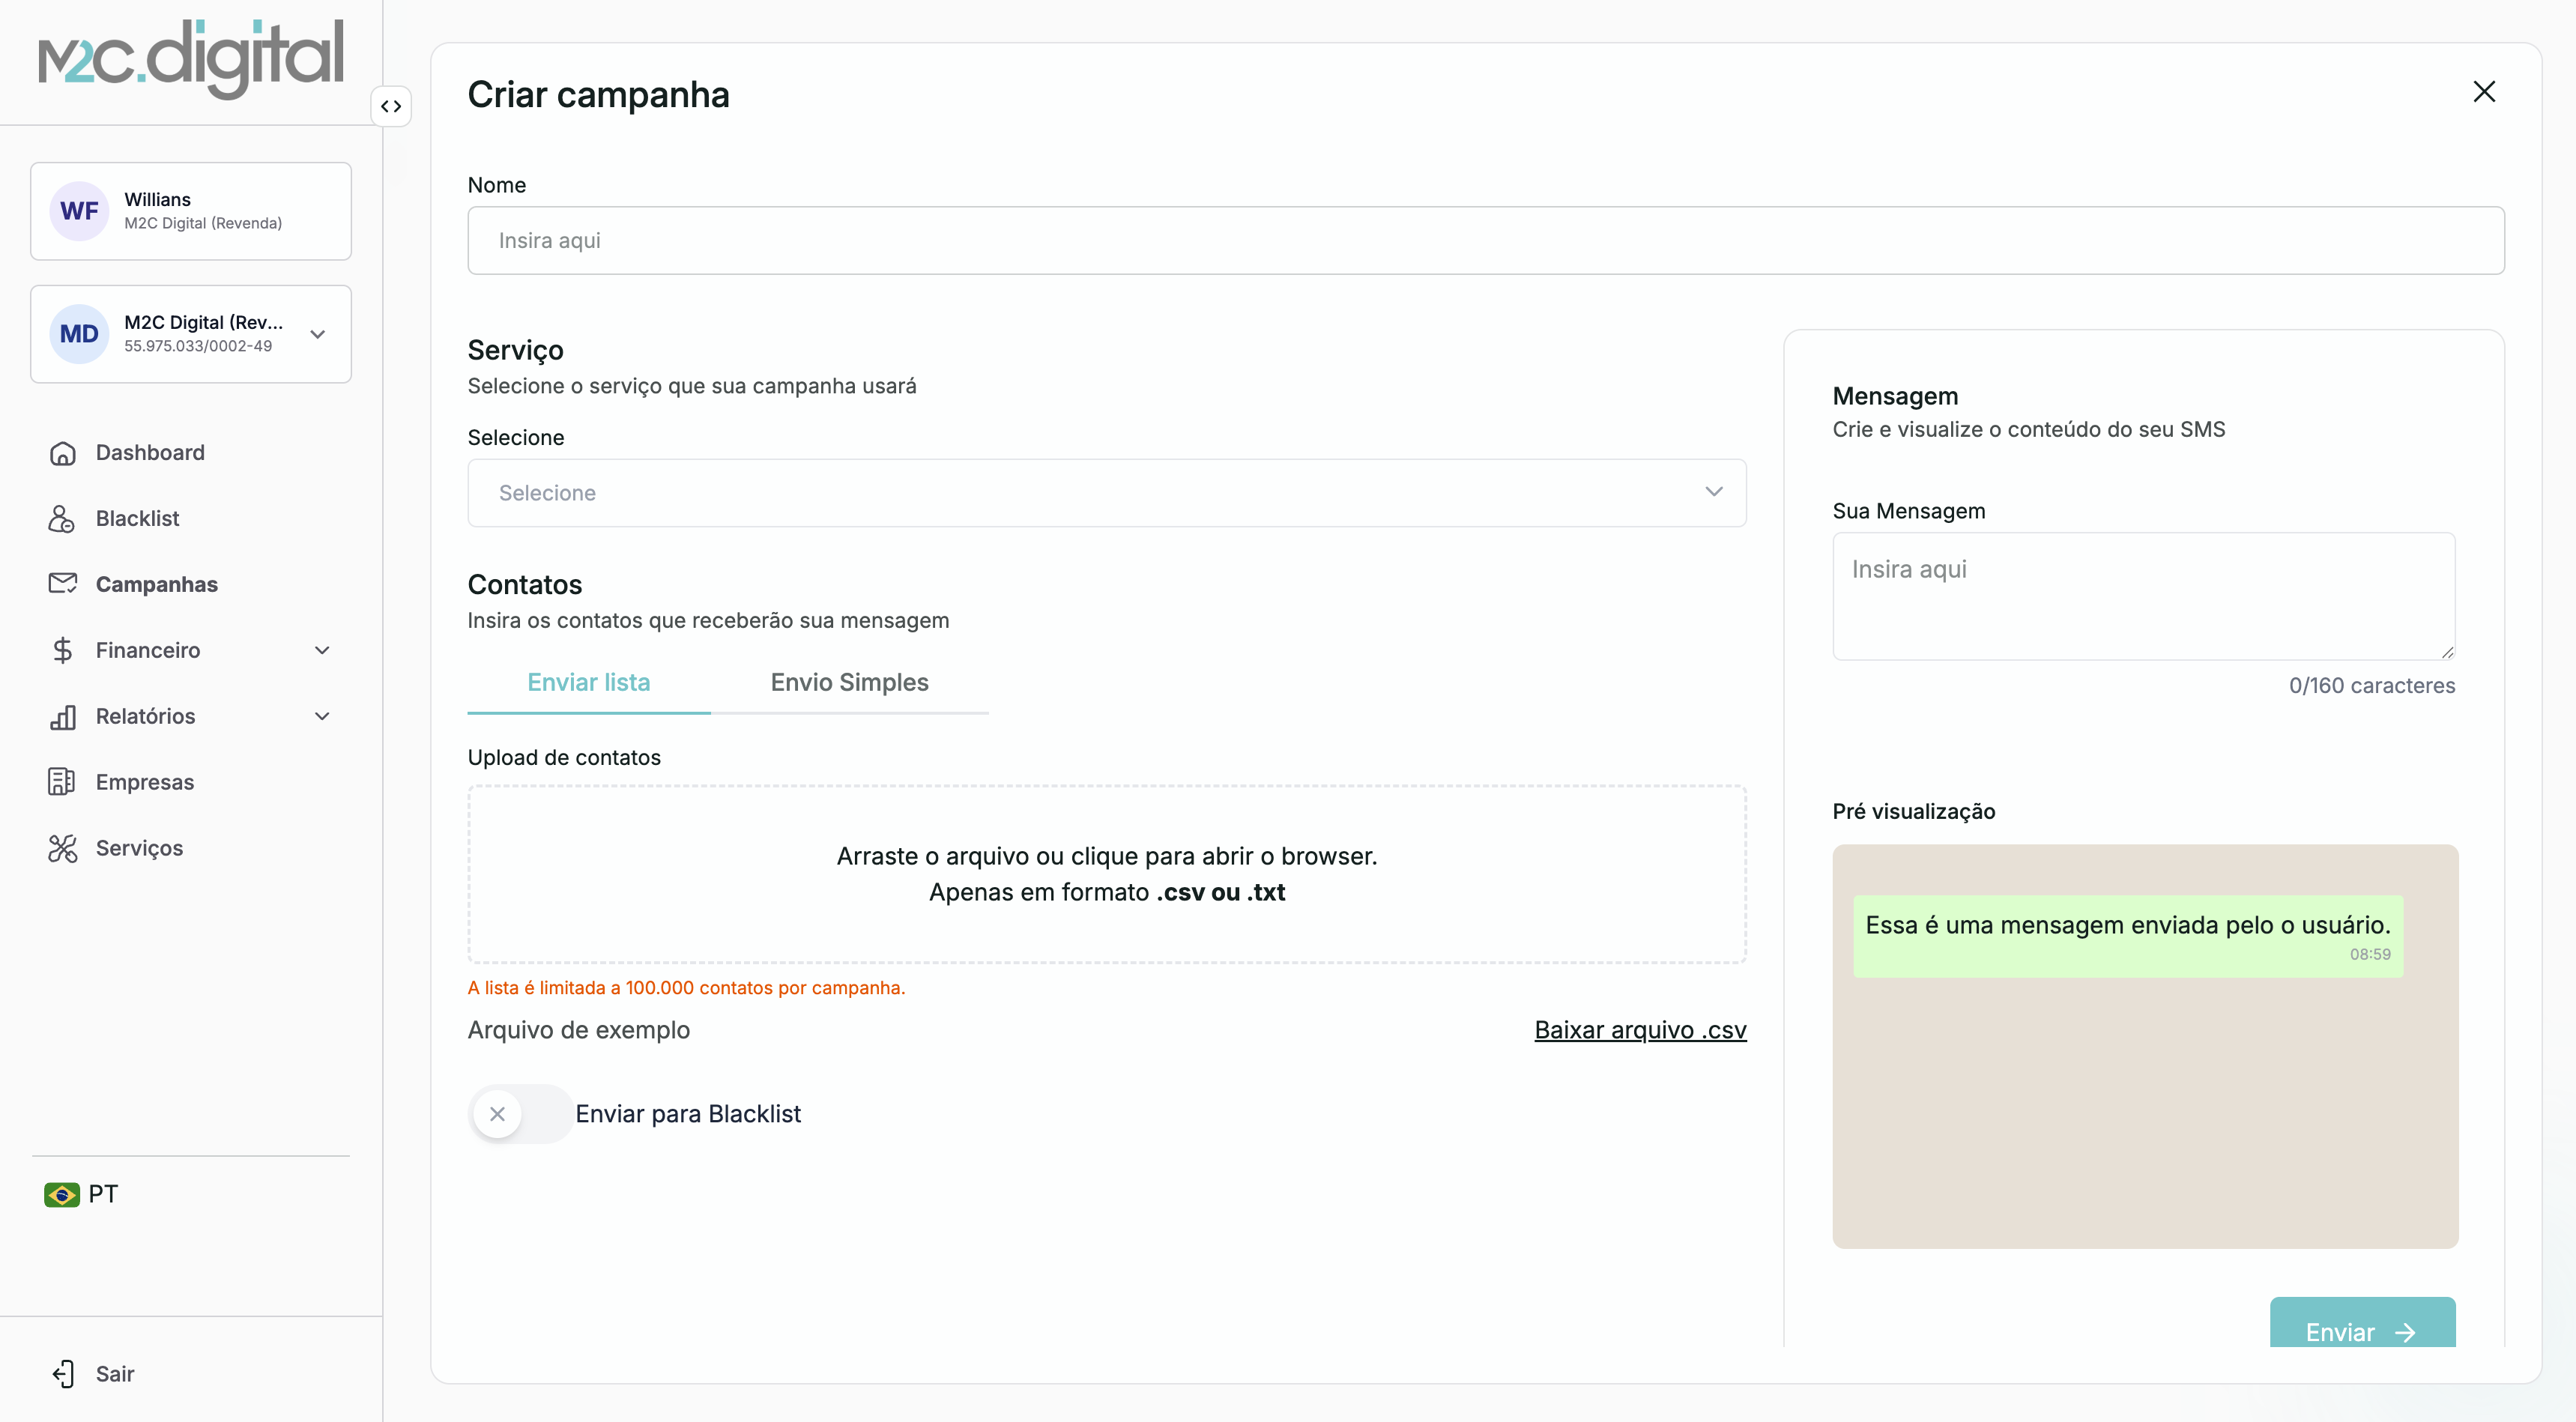Click the Nome input field

tap(1485, 241)
